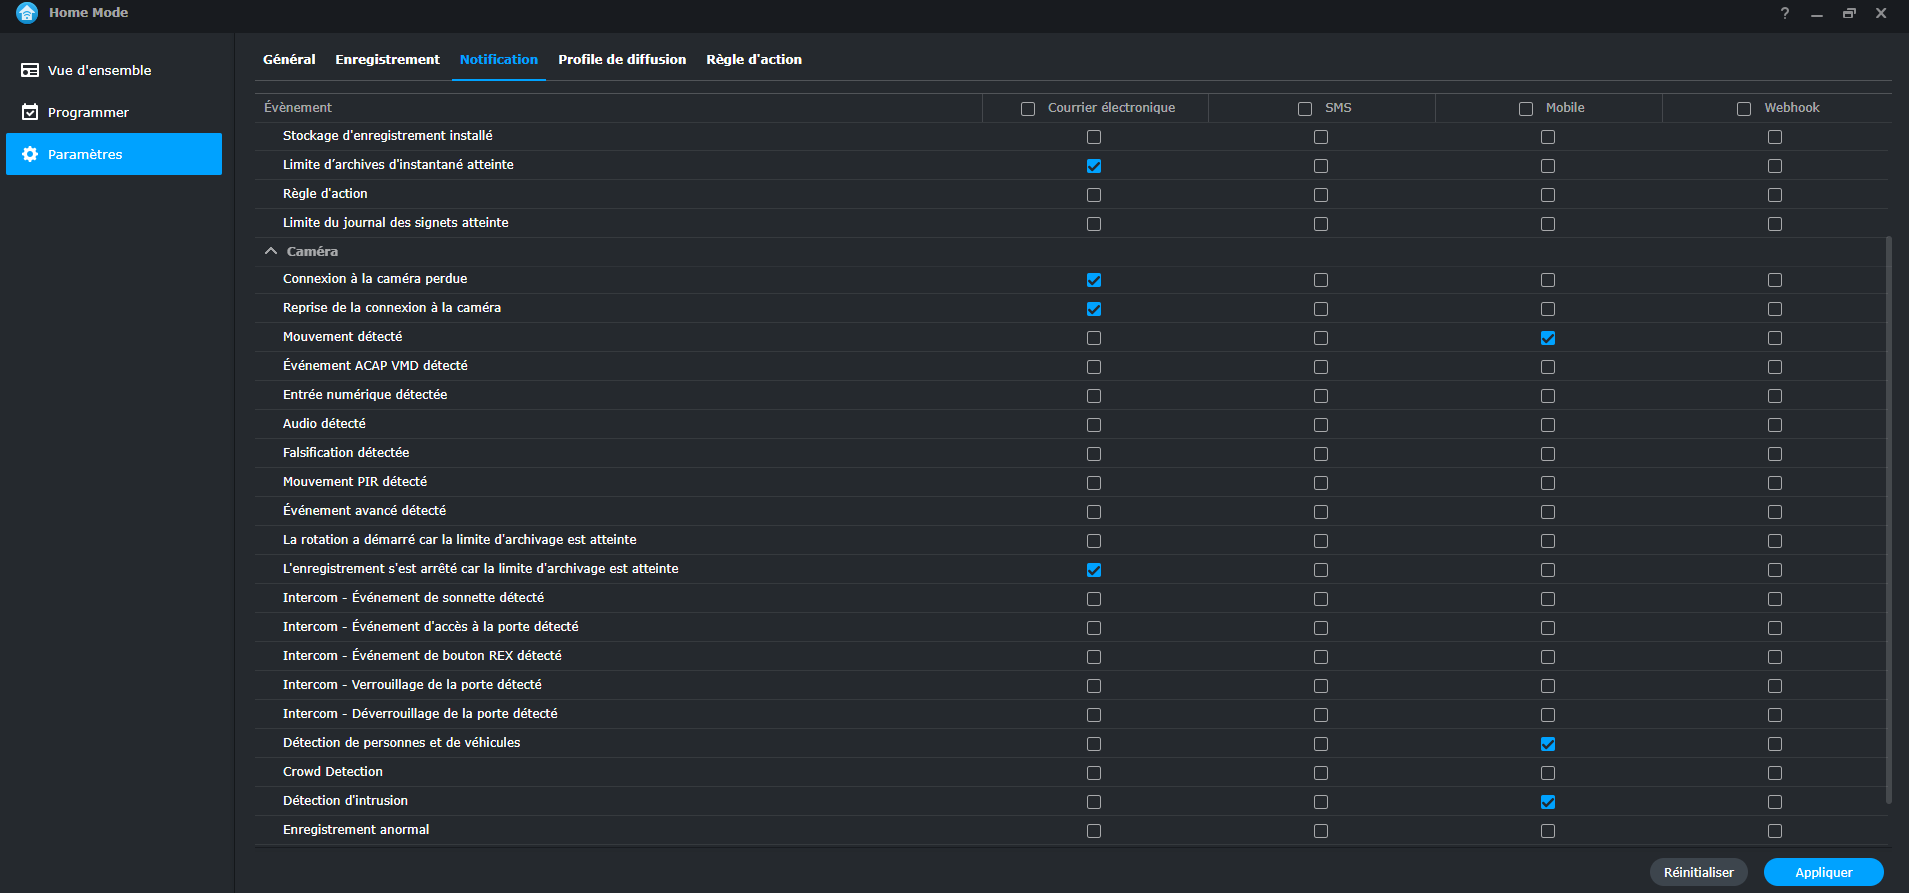
Task: Open Vue d'ensemble overview icon
Action: [30, 70]
